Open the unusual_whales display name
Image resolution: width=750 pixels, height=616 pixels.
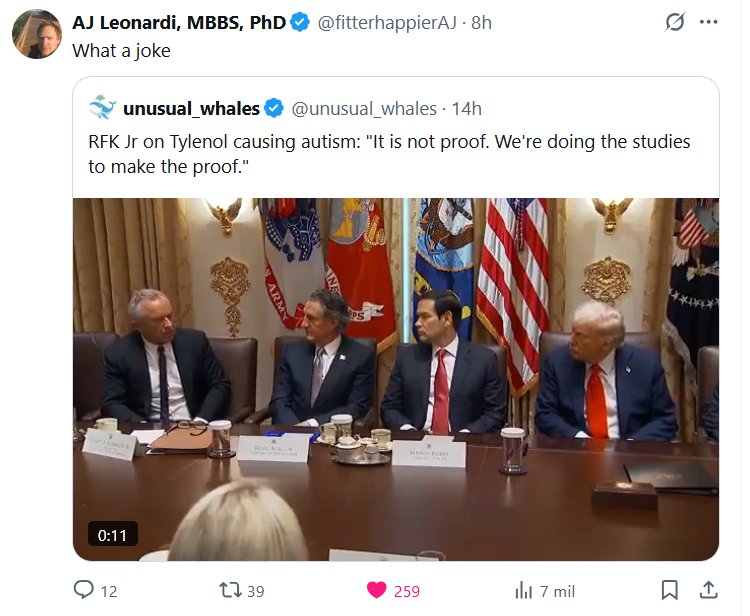192,108
